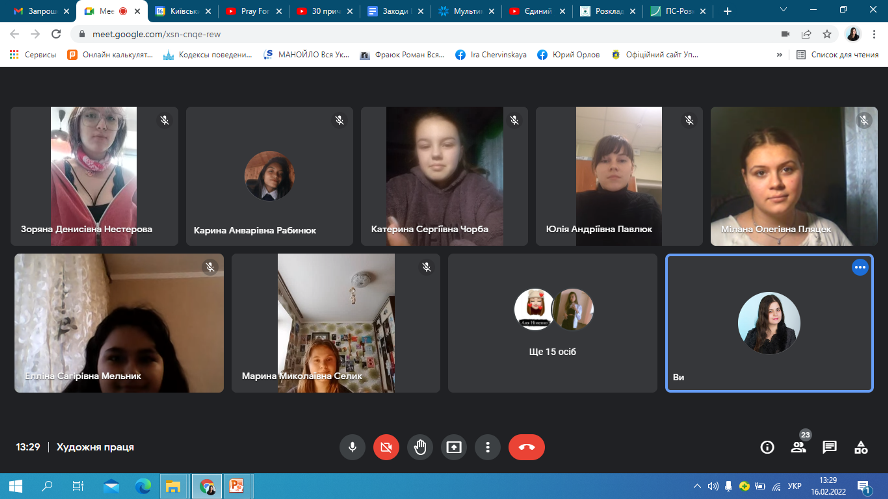This screenshot has height=499, width=888.
Task: Open 'Сервисы' apps shortcut
Action: 33,54
